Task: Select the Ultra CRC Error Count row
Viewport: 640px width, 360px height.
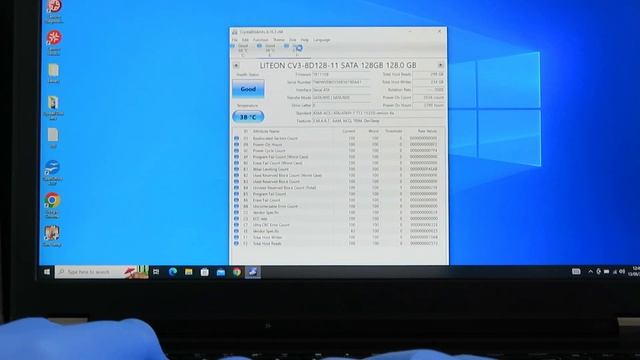Action: tap(337, 225)
